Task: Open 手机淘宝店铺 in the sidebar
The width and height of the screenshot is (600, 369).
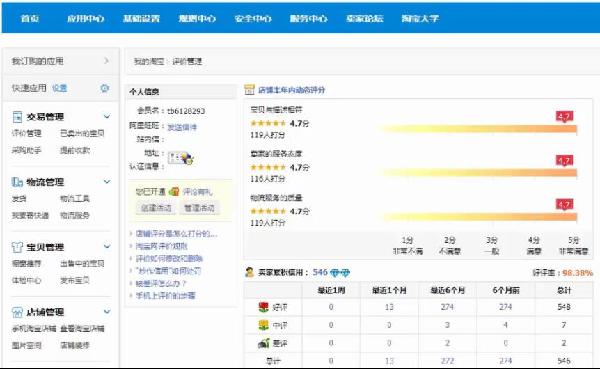Action: tap(34, 328)
